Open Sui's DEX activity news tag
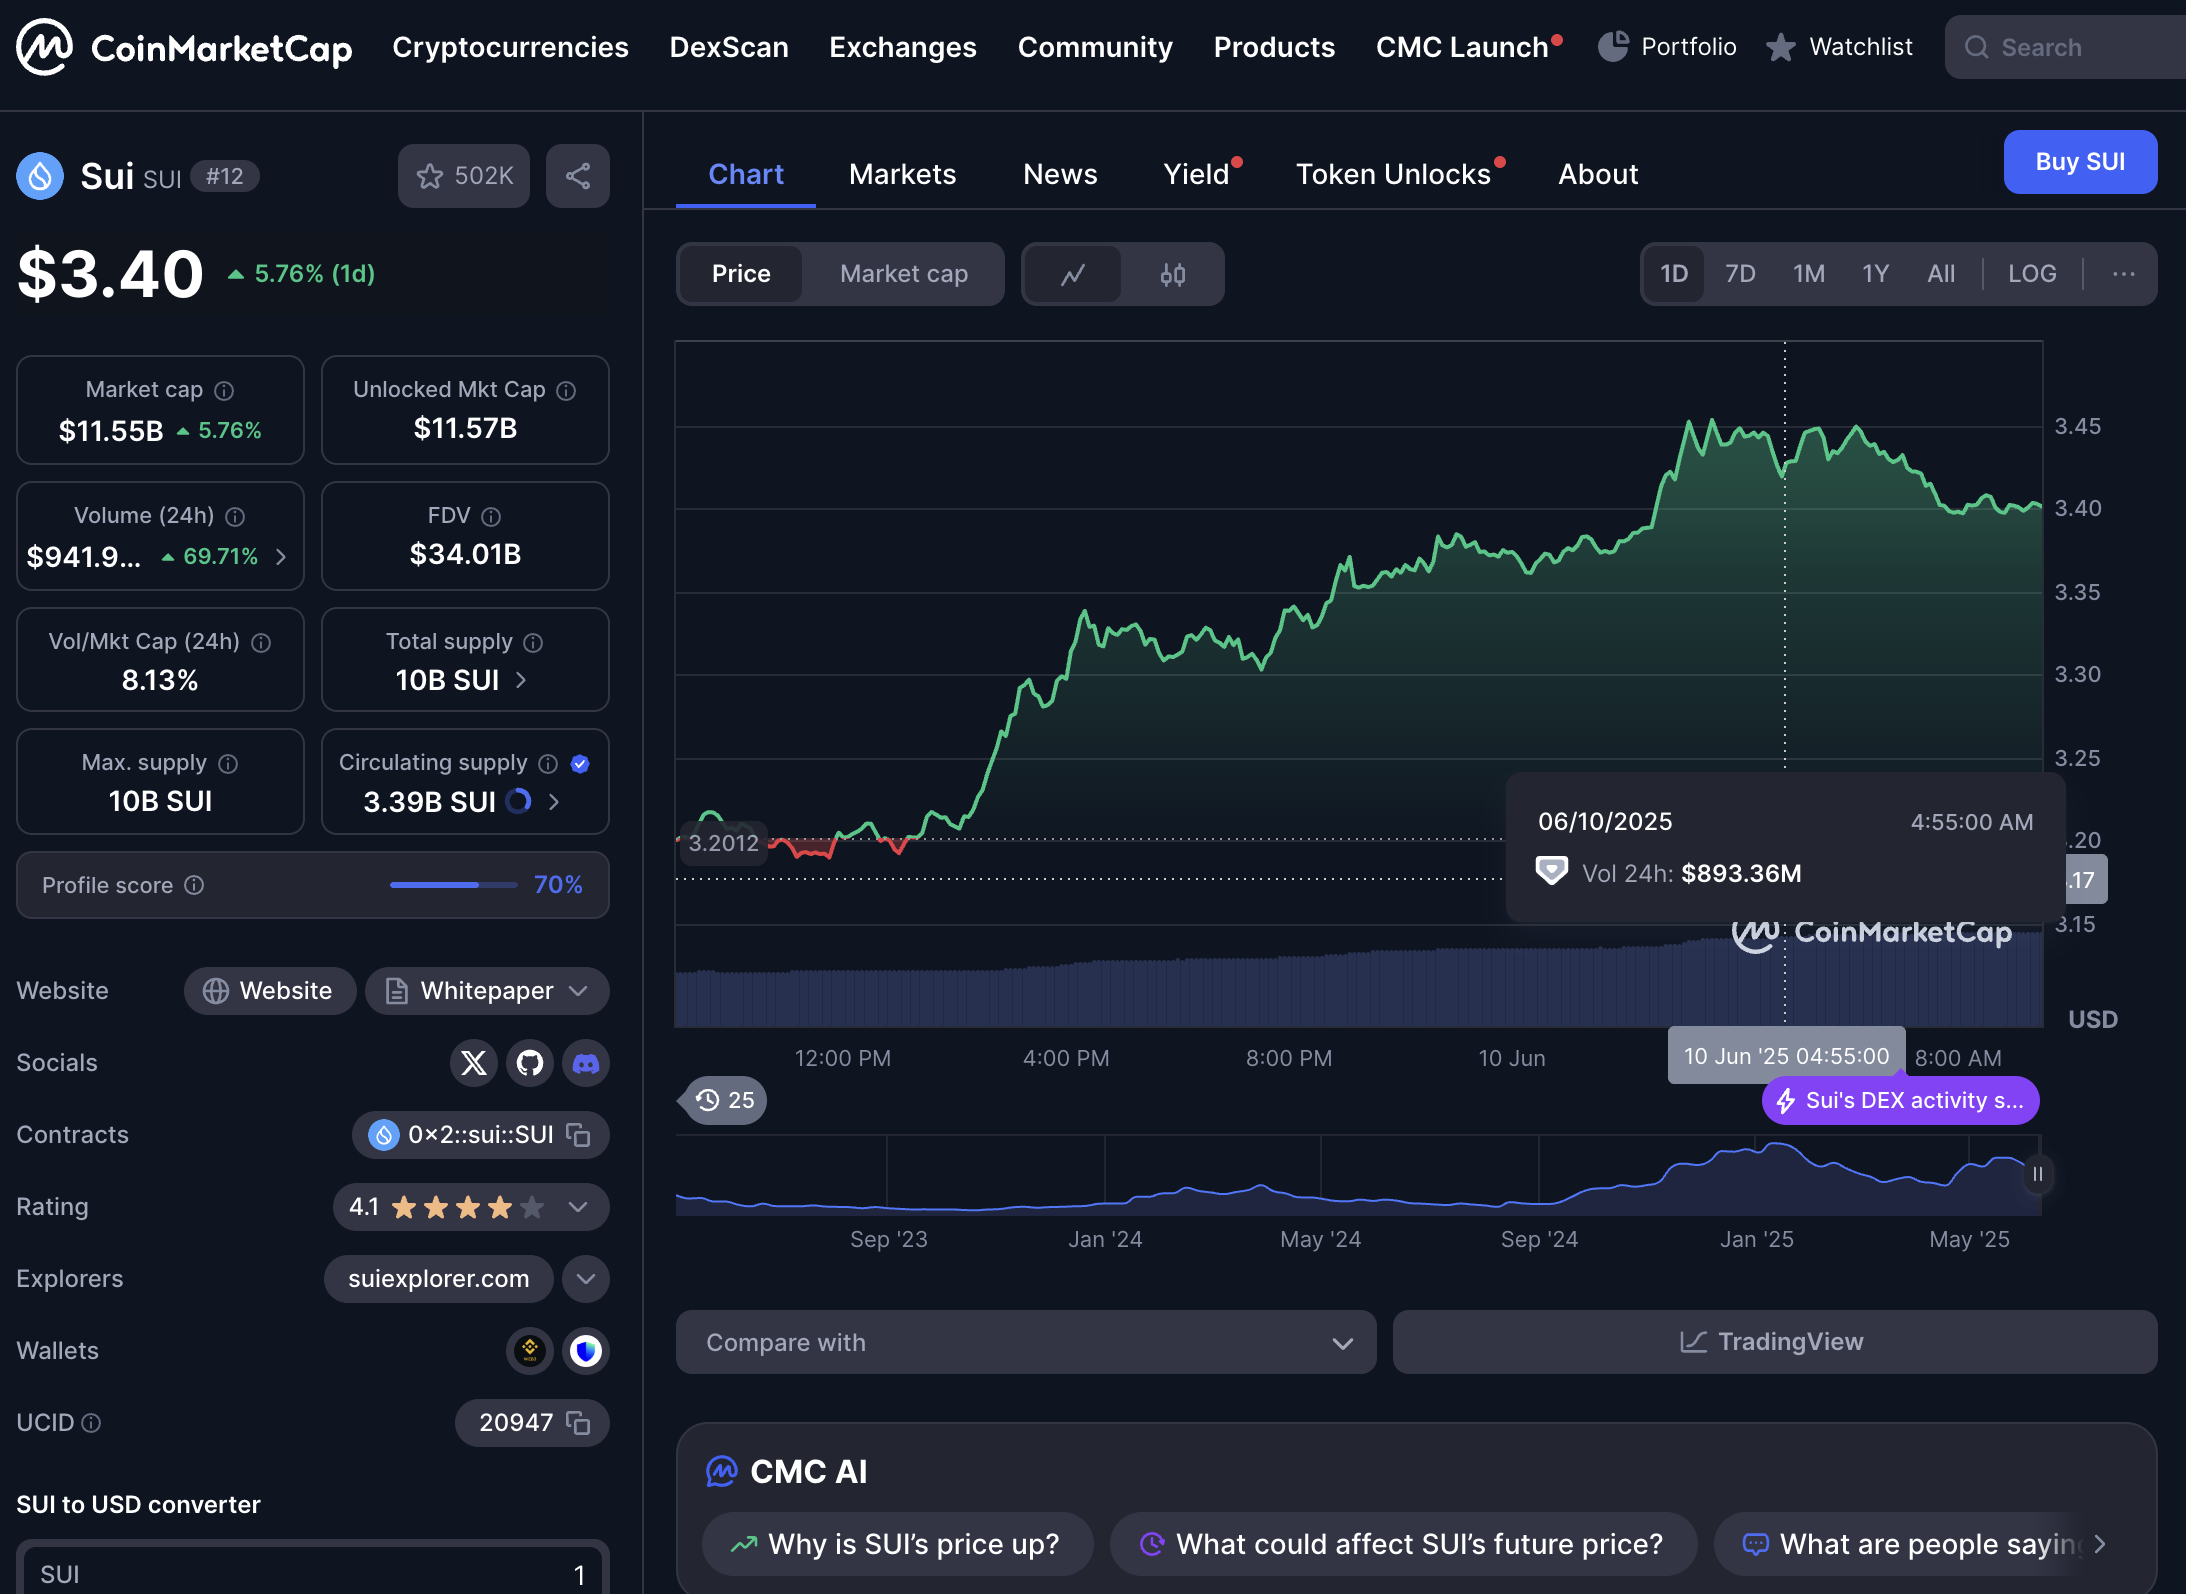 [1901, 1100]
